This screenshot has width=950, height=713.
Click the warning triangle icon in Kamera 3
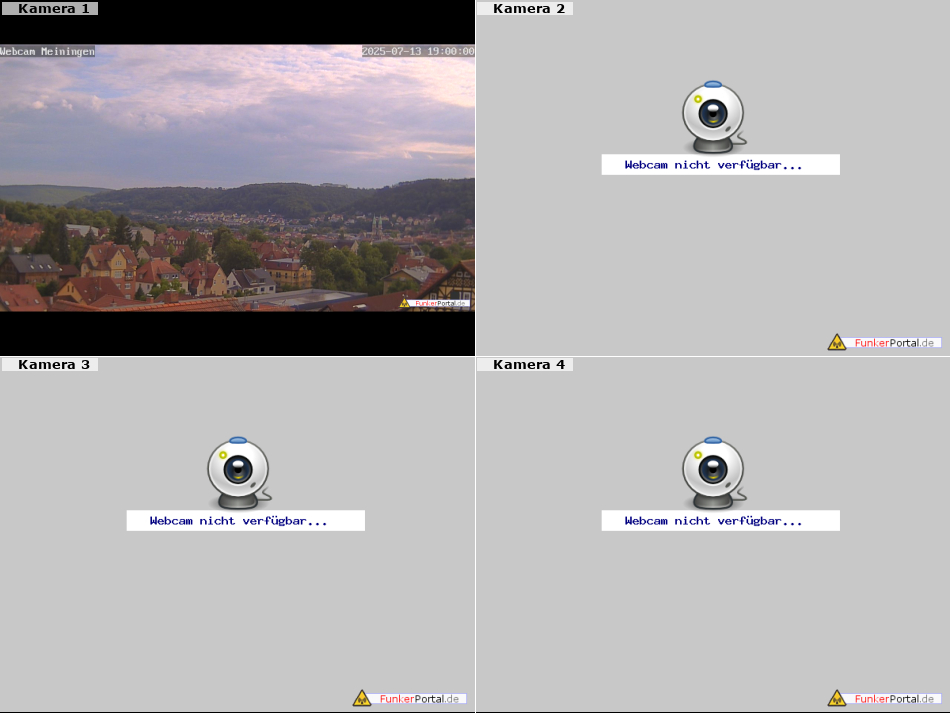pos(362,698)
